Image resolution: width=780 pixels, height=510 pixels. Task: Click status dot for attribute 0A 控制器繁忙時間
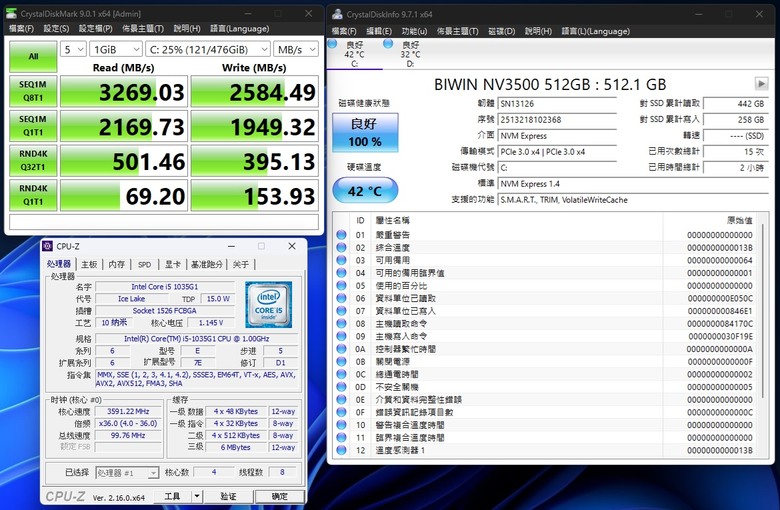point(341,349)
